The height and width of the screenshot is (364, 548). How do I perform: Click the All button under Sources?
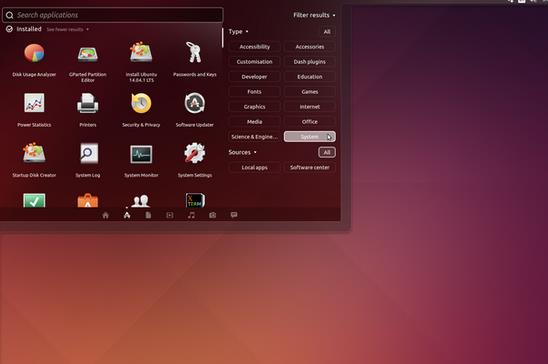click(x=327, y=152)
